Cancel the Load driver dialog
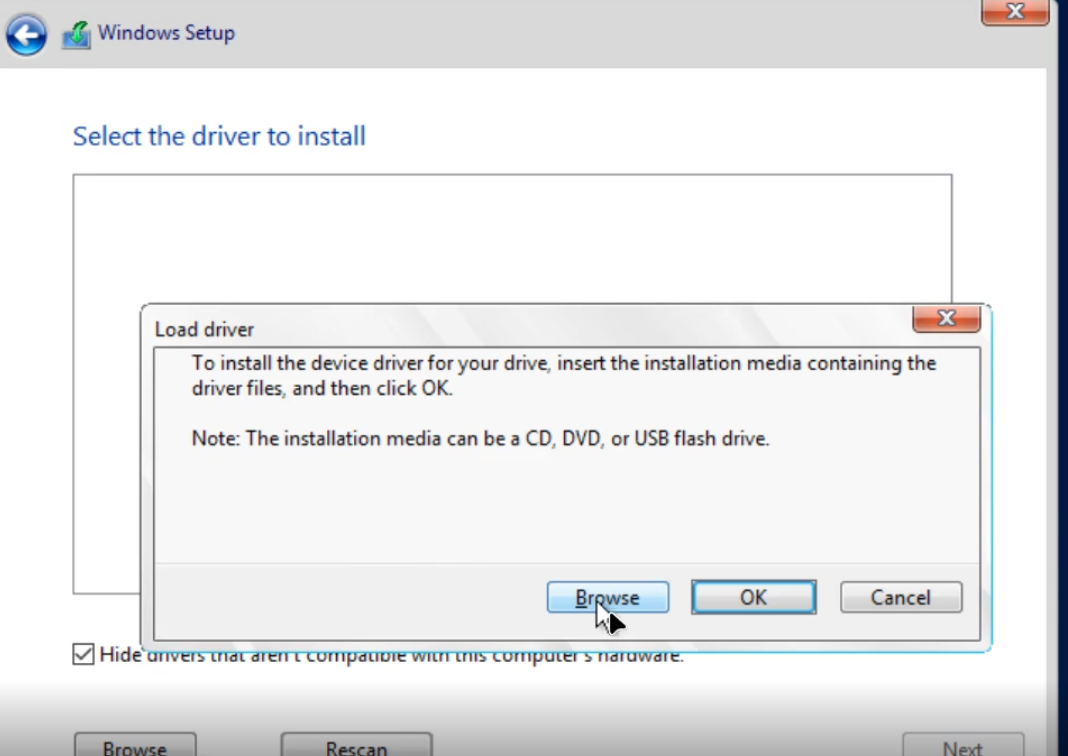 point(900,597)
